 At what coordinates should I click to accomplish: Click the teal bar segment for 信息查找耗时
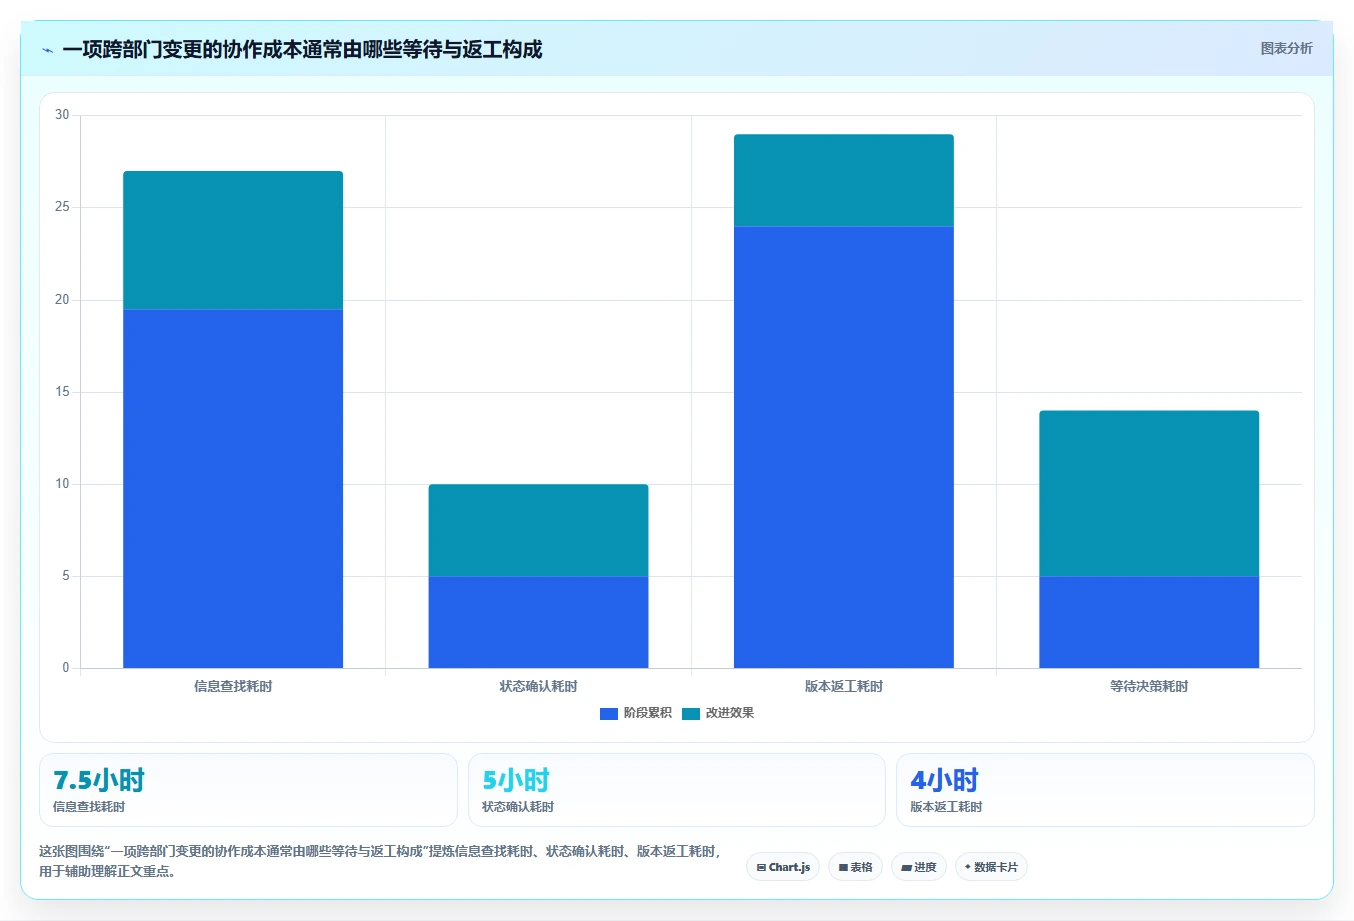233,240
